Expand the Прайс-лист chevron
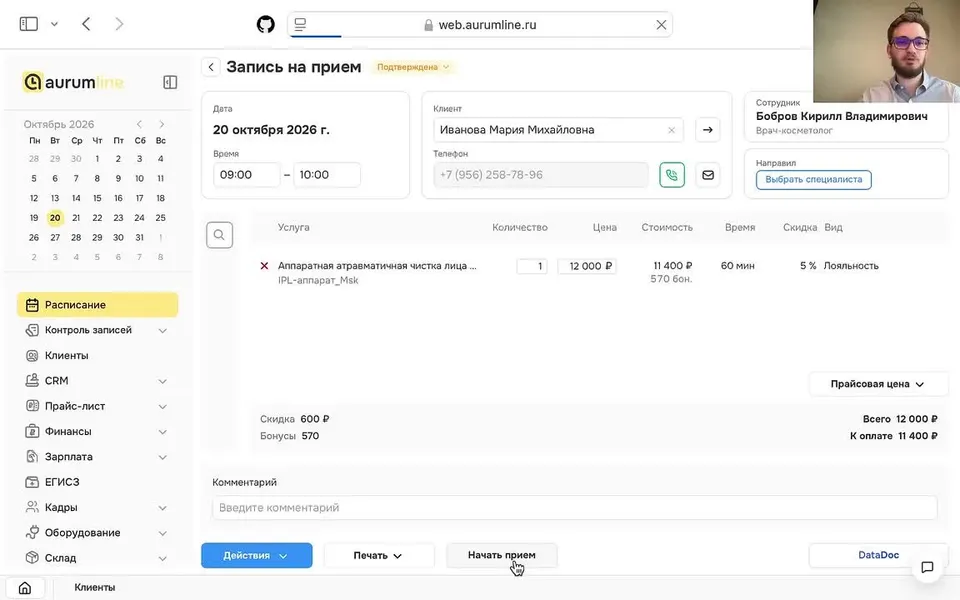960x600 pixels. [162, 407]
